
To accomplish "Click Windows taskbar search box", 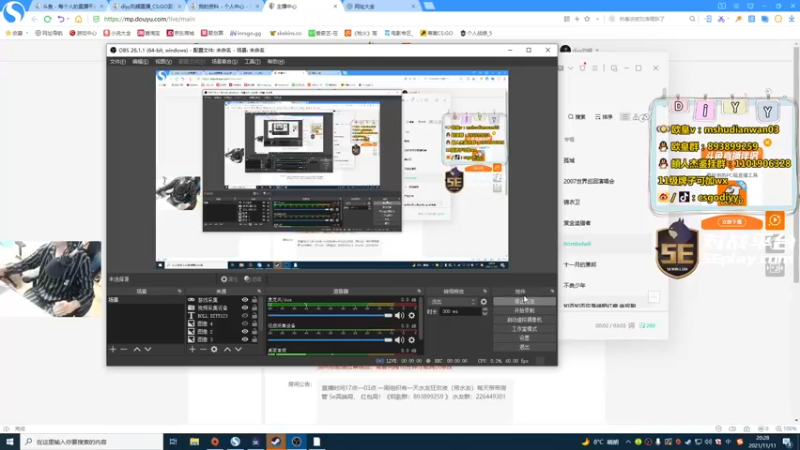I will [x=92, y=441].
